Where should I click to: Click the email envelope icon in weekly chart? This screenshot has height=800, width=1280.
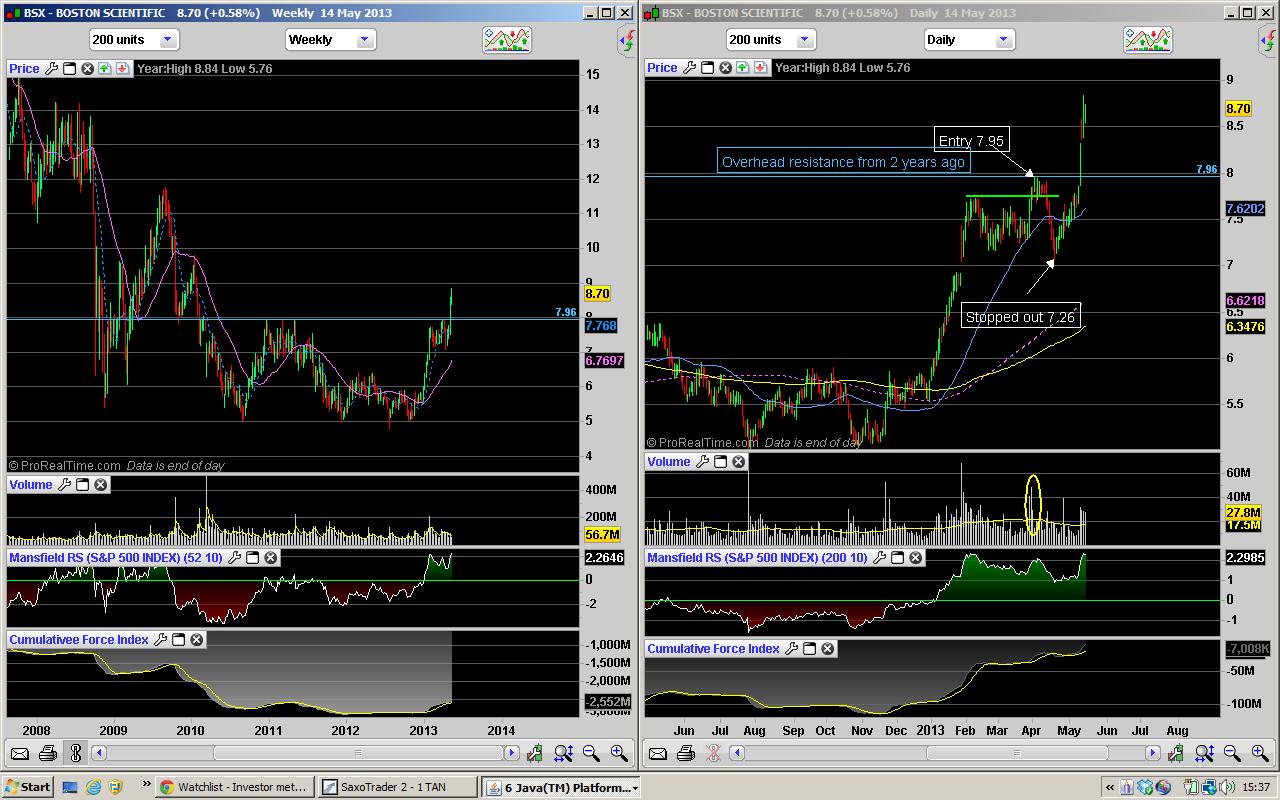pyautogui.click(x=20, y=753)
